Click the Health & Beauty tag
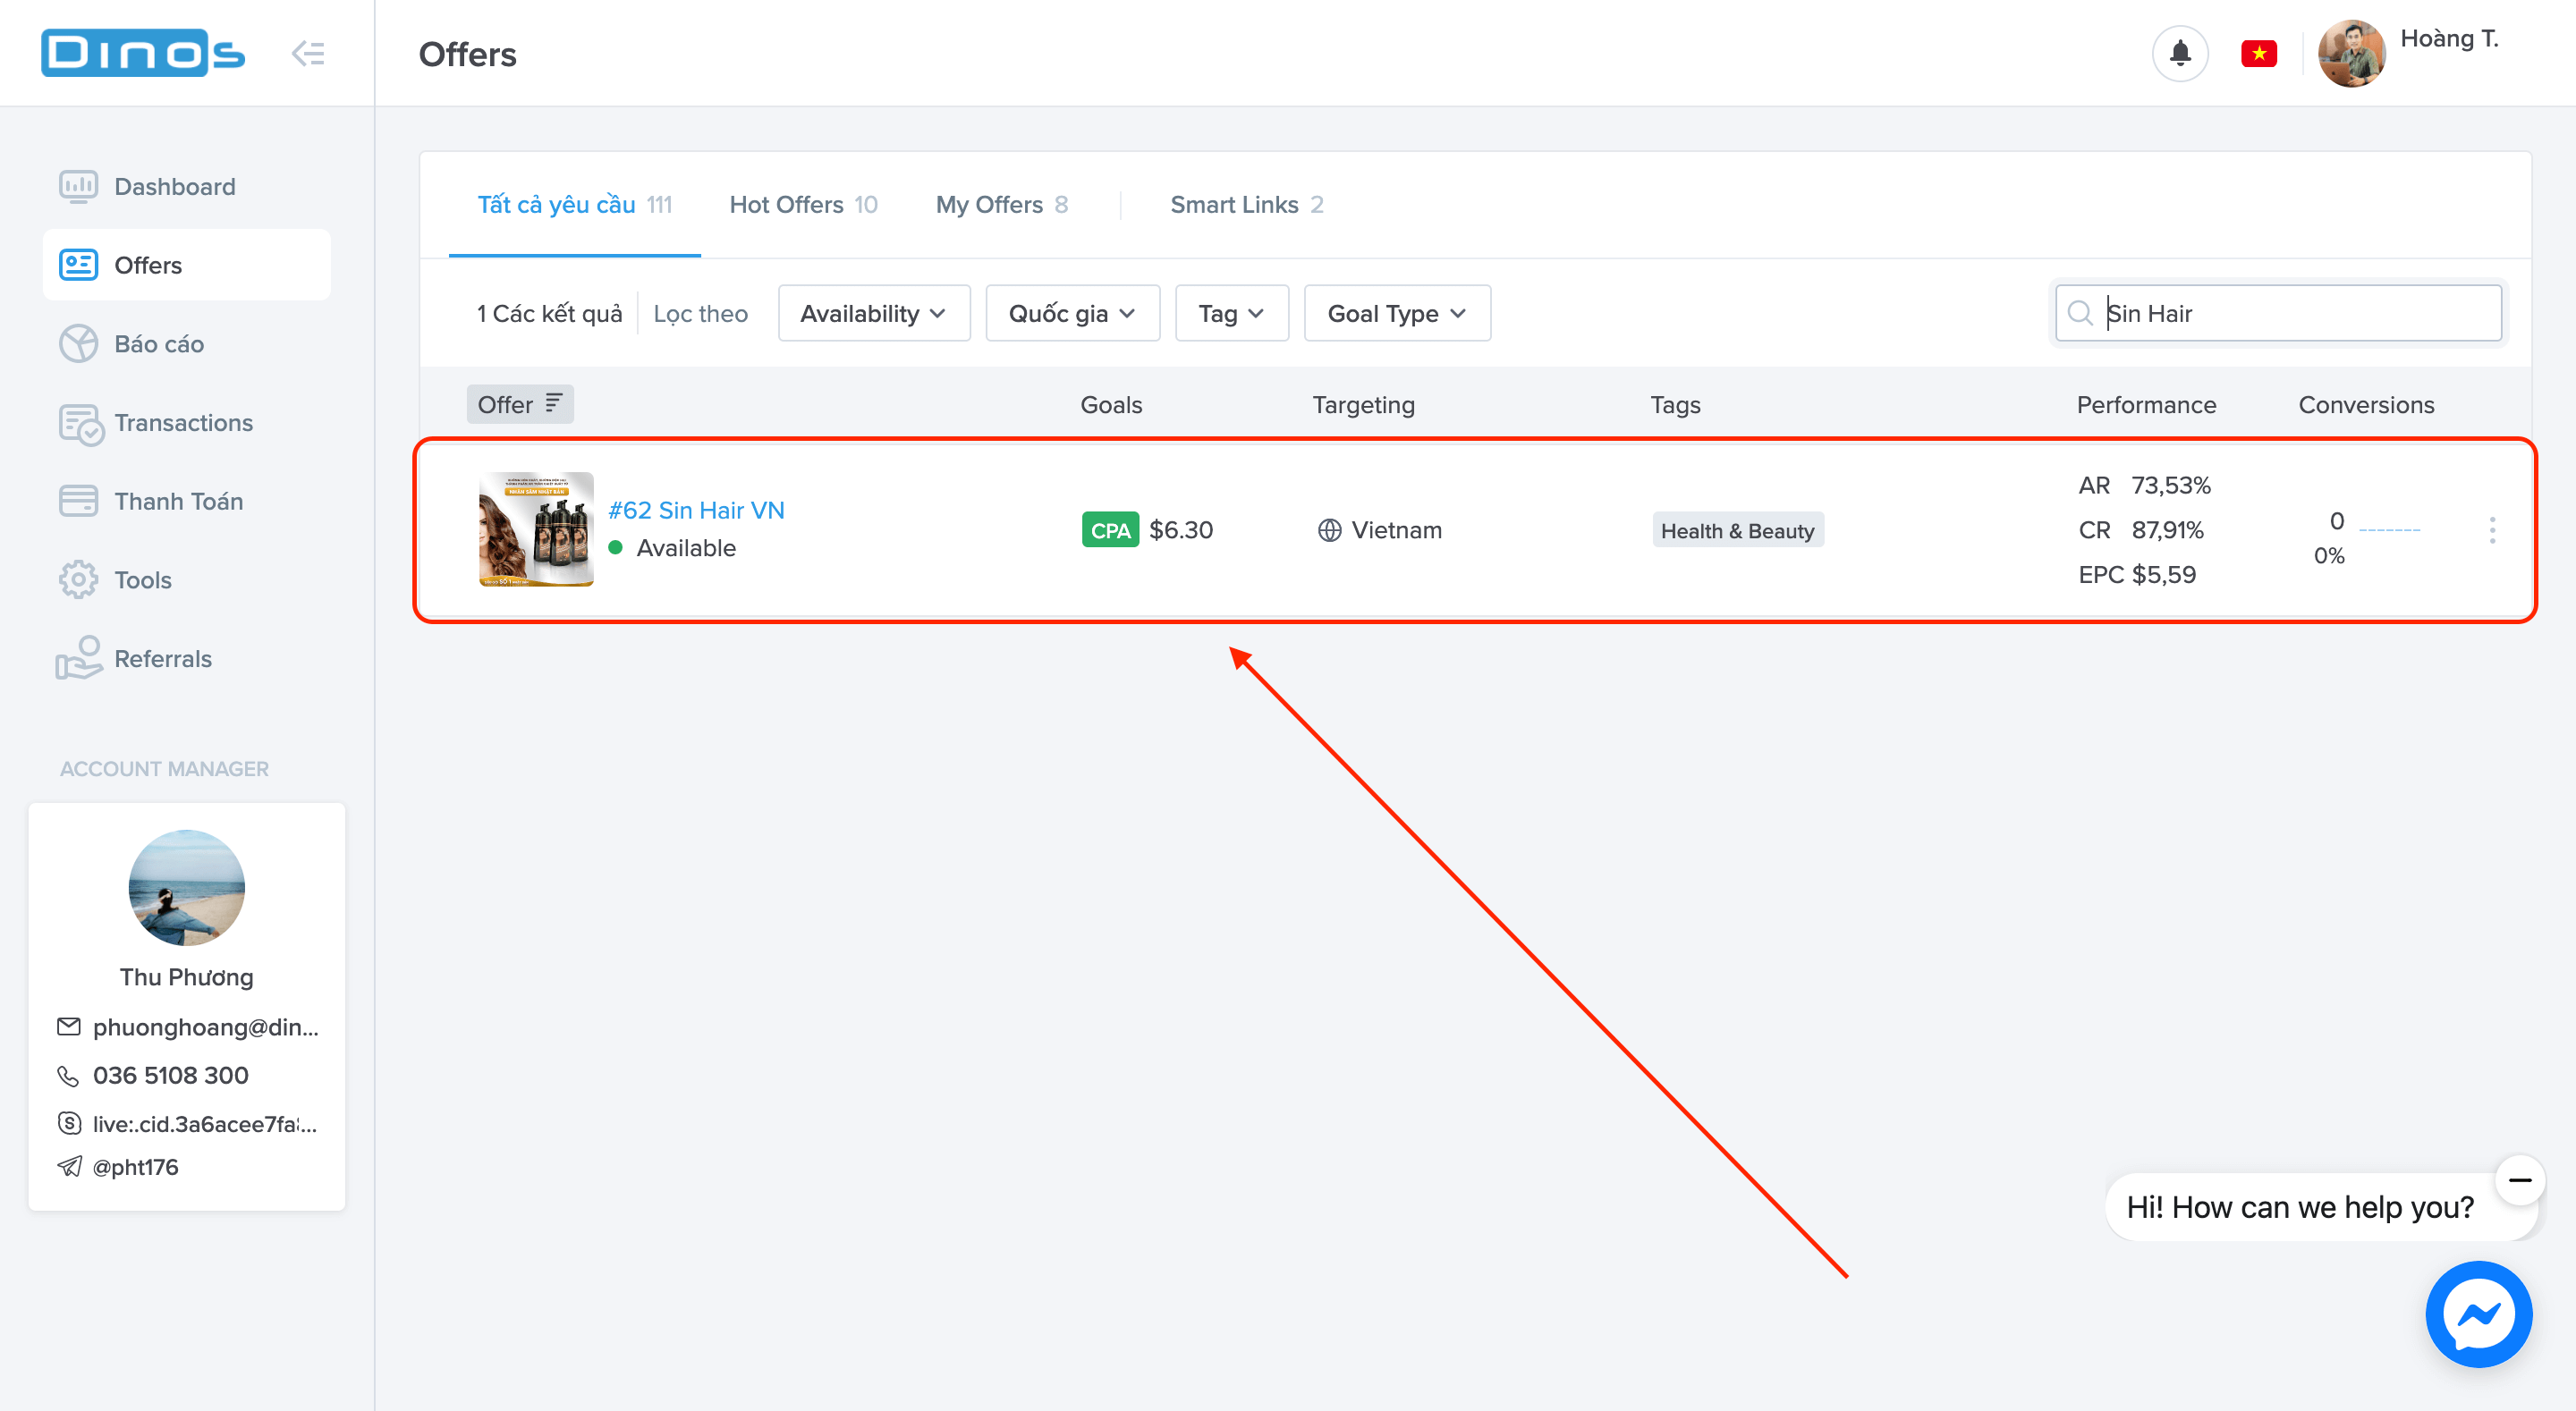The image size is (2576, 1411). point(1737,530)
